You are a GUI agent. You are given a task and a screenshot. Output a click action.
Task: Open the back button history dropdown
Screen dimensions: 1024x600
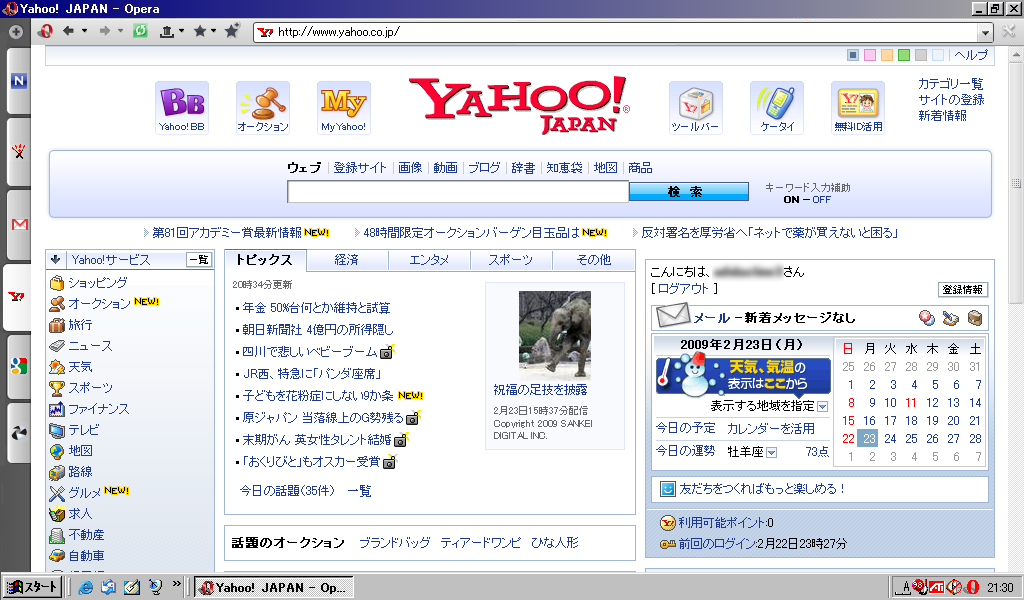coord(84,31)
